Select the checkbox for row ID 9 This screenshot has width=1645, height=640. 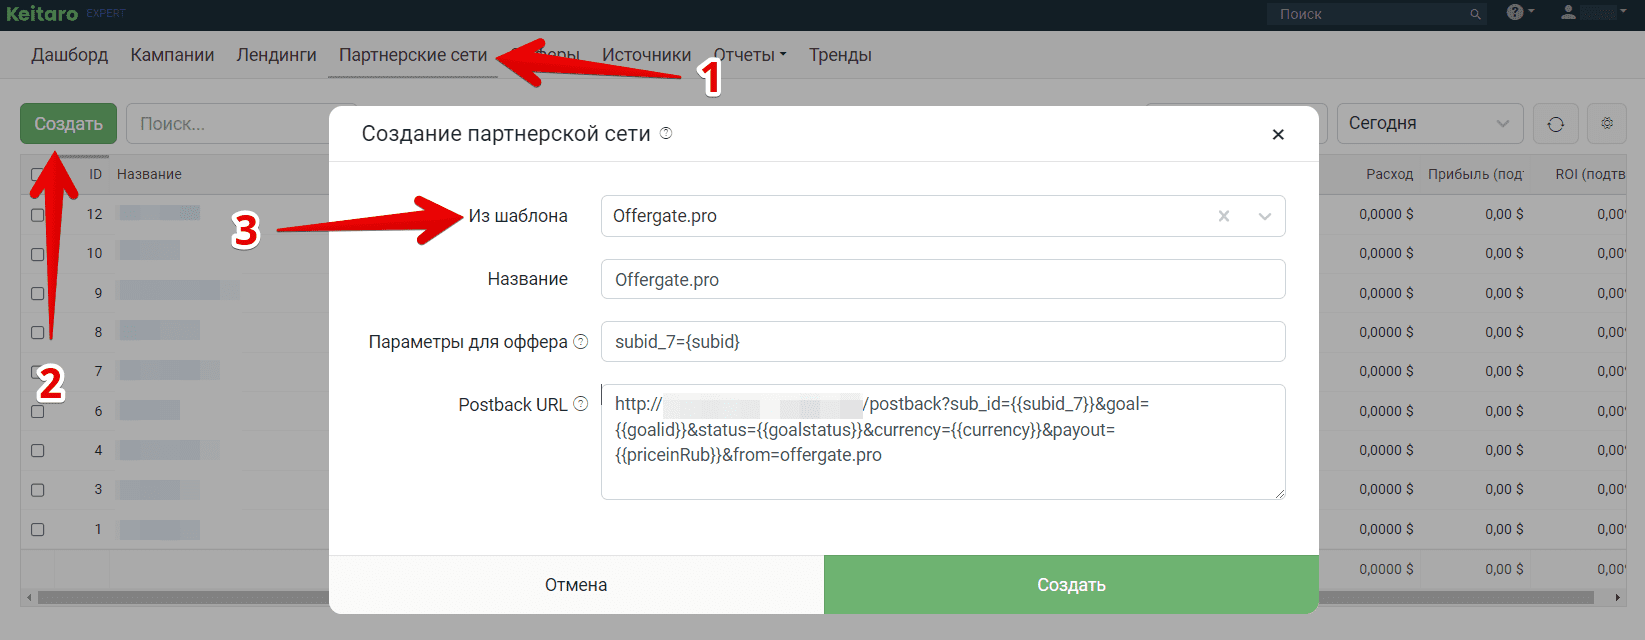[x=38, y=294]
